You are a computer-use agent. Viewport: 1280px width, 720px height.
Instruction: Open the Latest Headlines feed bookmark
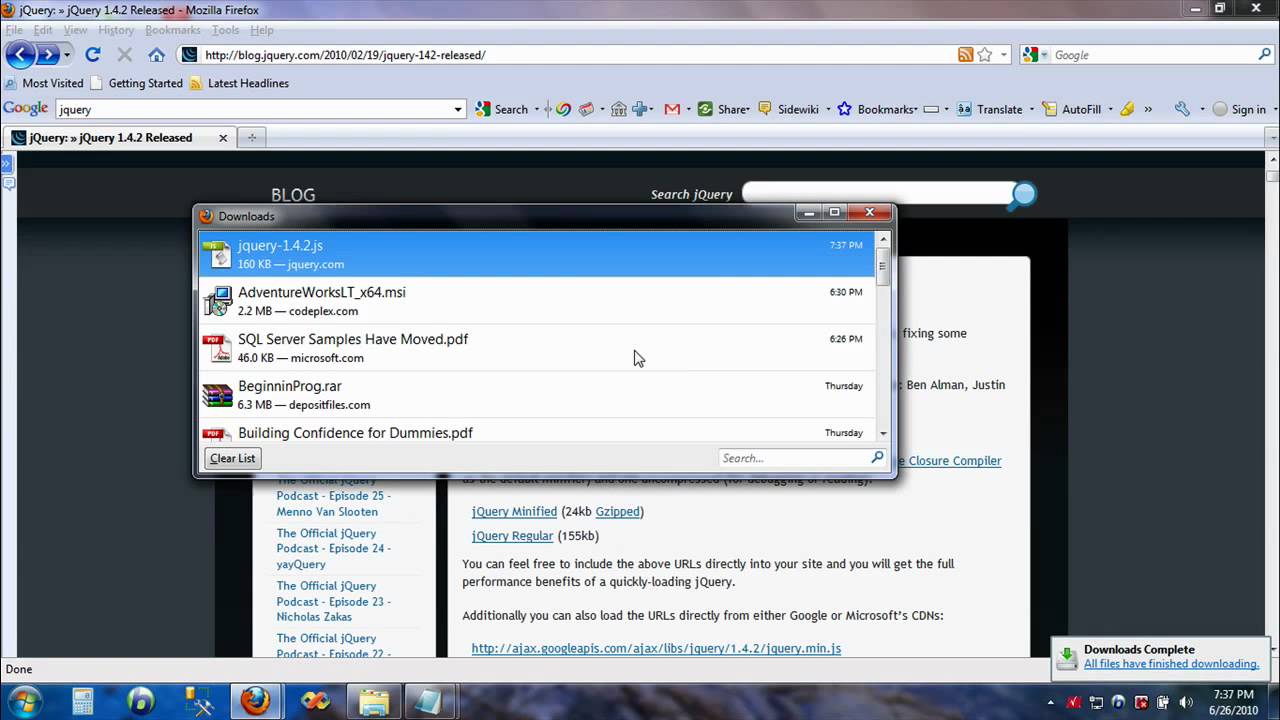[x=239, y=83]
